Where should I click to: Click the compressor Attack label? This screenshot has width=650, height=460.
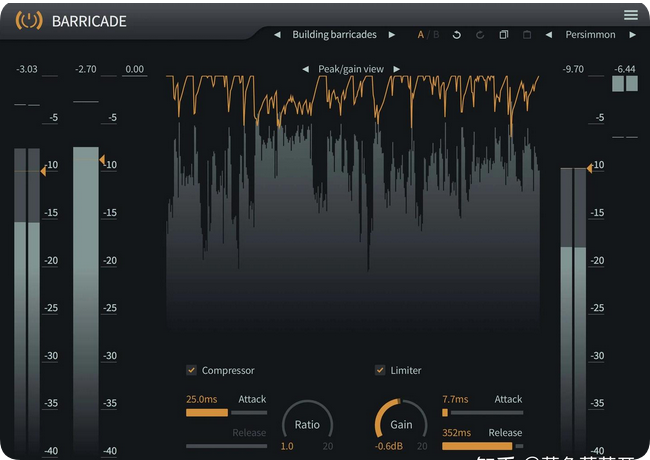tap(252, 399)
